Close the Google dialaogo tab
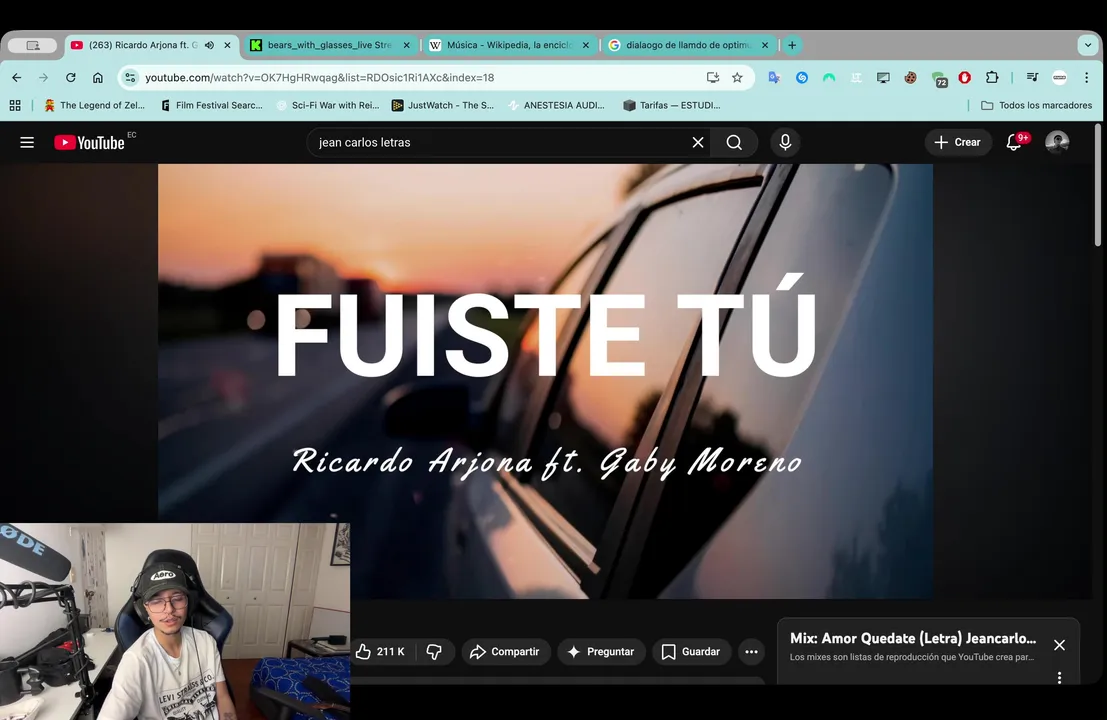The width and height of the screenshot is (1107, 720). pyautogui.click(x=765, y=45)
